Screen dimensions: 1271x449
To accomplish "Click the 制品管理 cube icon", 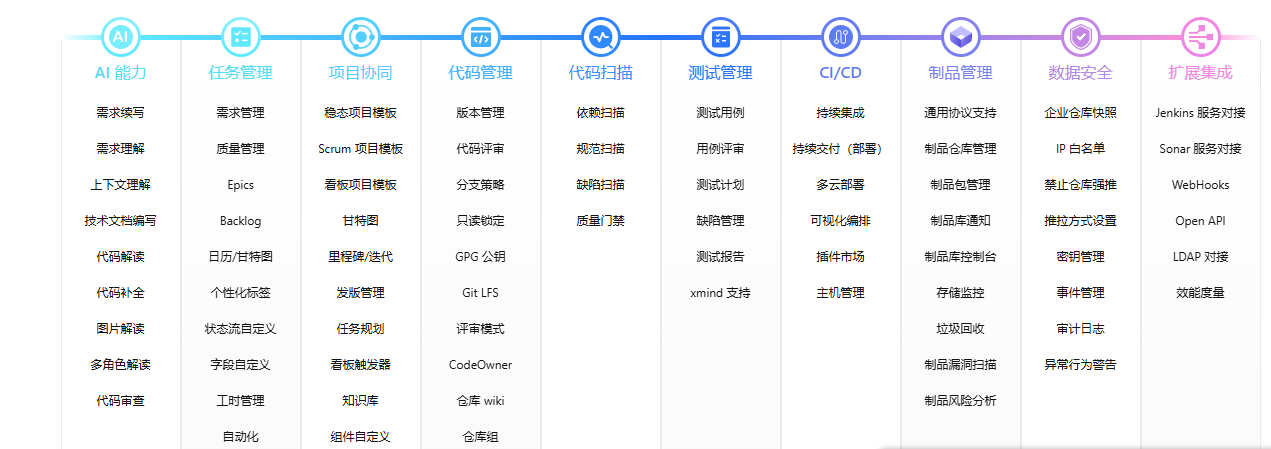I will pos(960,37).
